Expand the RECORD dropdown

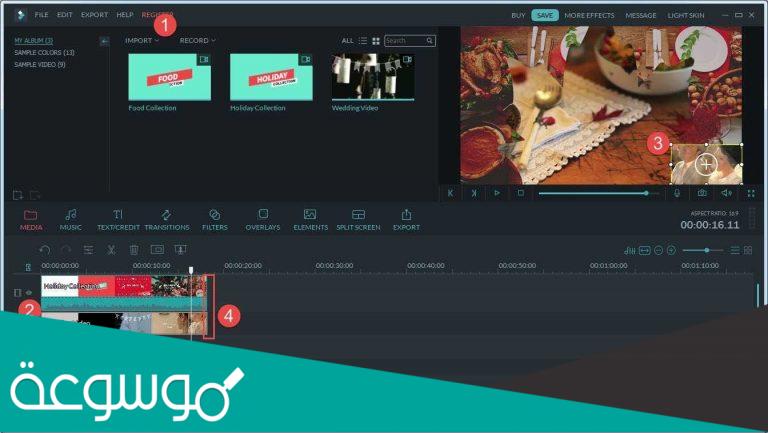click(x=197, y=40)
